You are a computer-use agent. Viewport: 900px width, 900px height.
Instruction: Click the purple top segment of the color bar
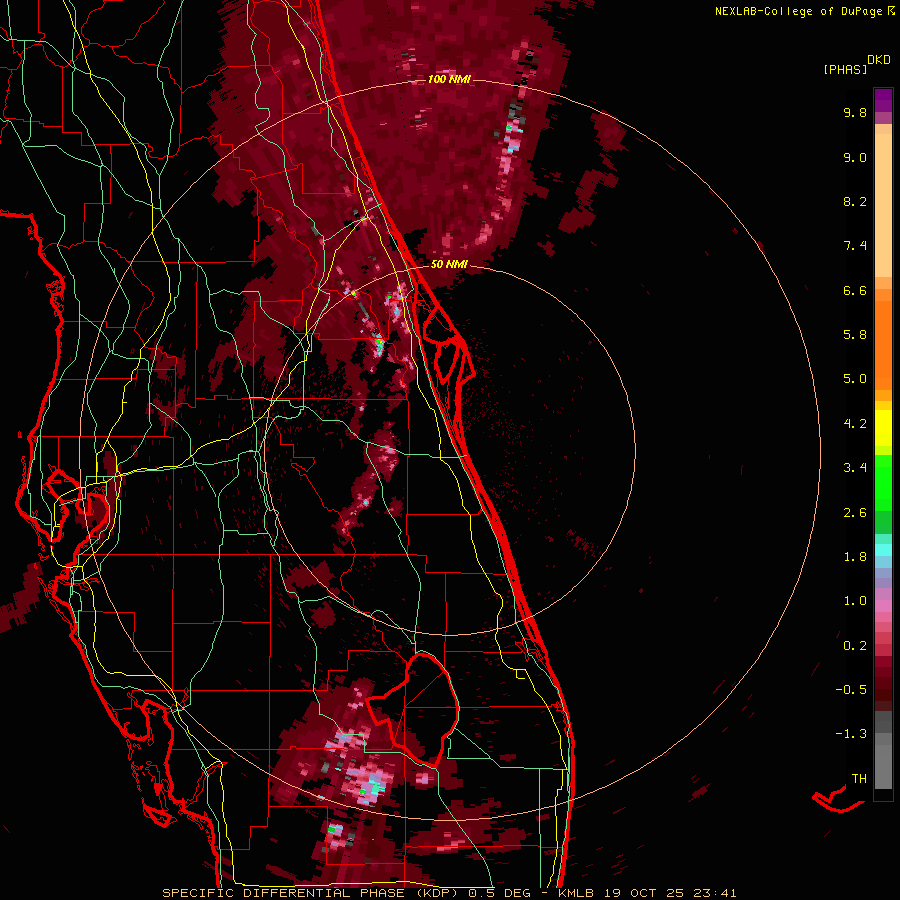(x=883, y=100)
